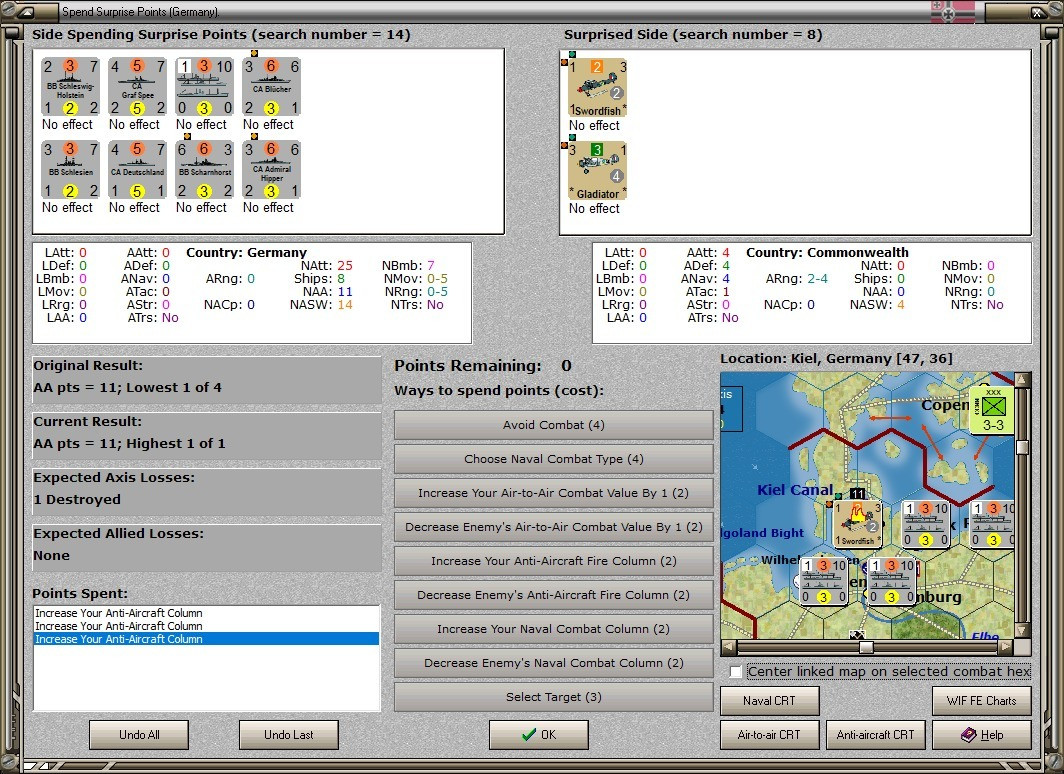The width and height of the screenshot is (1064, 774).
Task: Click Choose Naval Combat Type (4)
Action: [553, 459]
